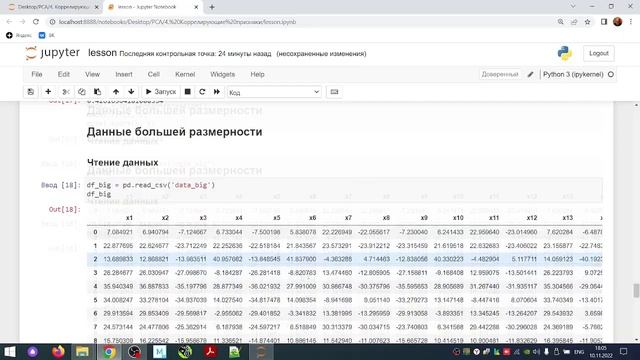Click the df_big read_csv code cell
The image size is (640, 360).
(x=343, y=189)
